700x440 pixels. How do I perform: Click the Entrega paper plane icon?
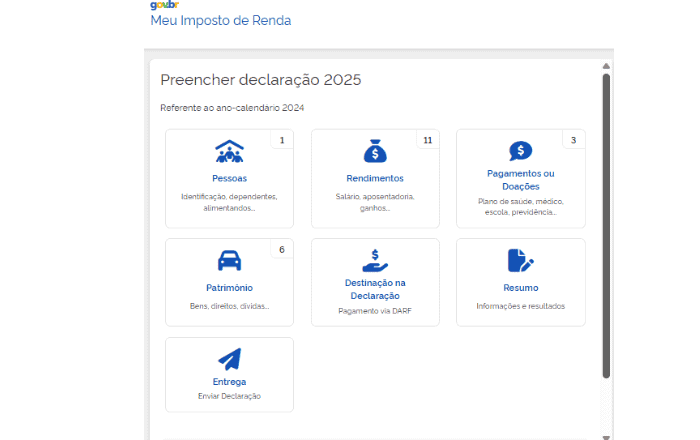pyautogui.click(x=229, y=359)
